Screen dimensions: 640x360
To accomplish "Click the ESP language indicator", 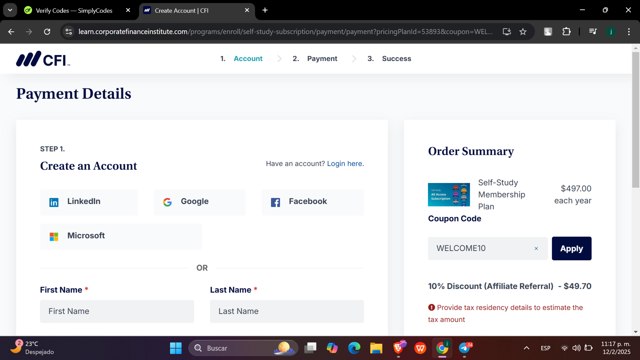I will tap(545, 348).
